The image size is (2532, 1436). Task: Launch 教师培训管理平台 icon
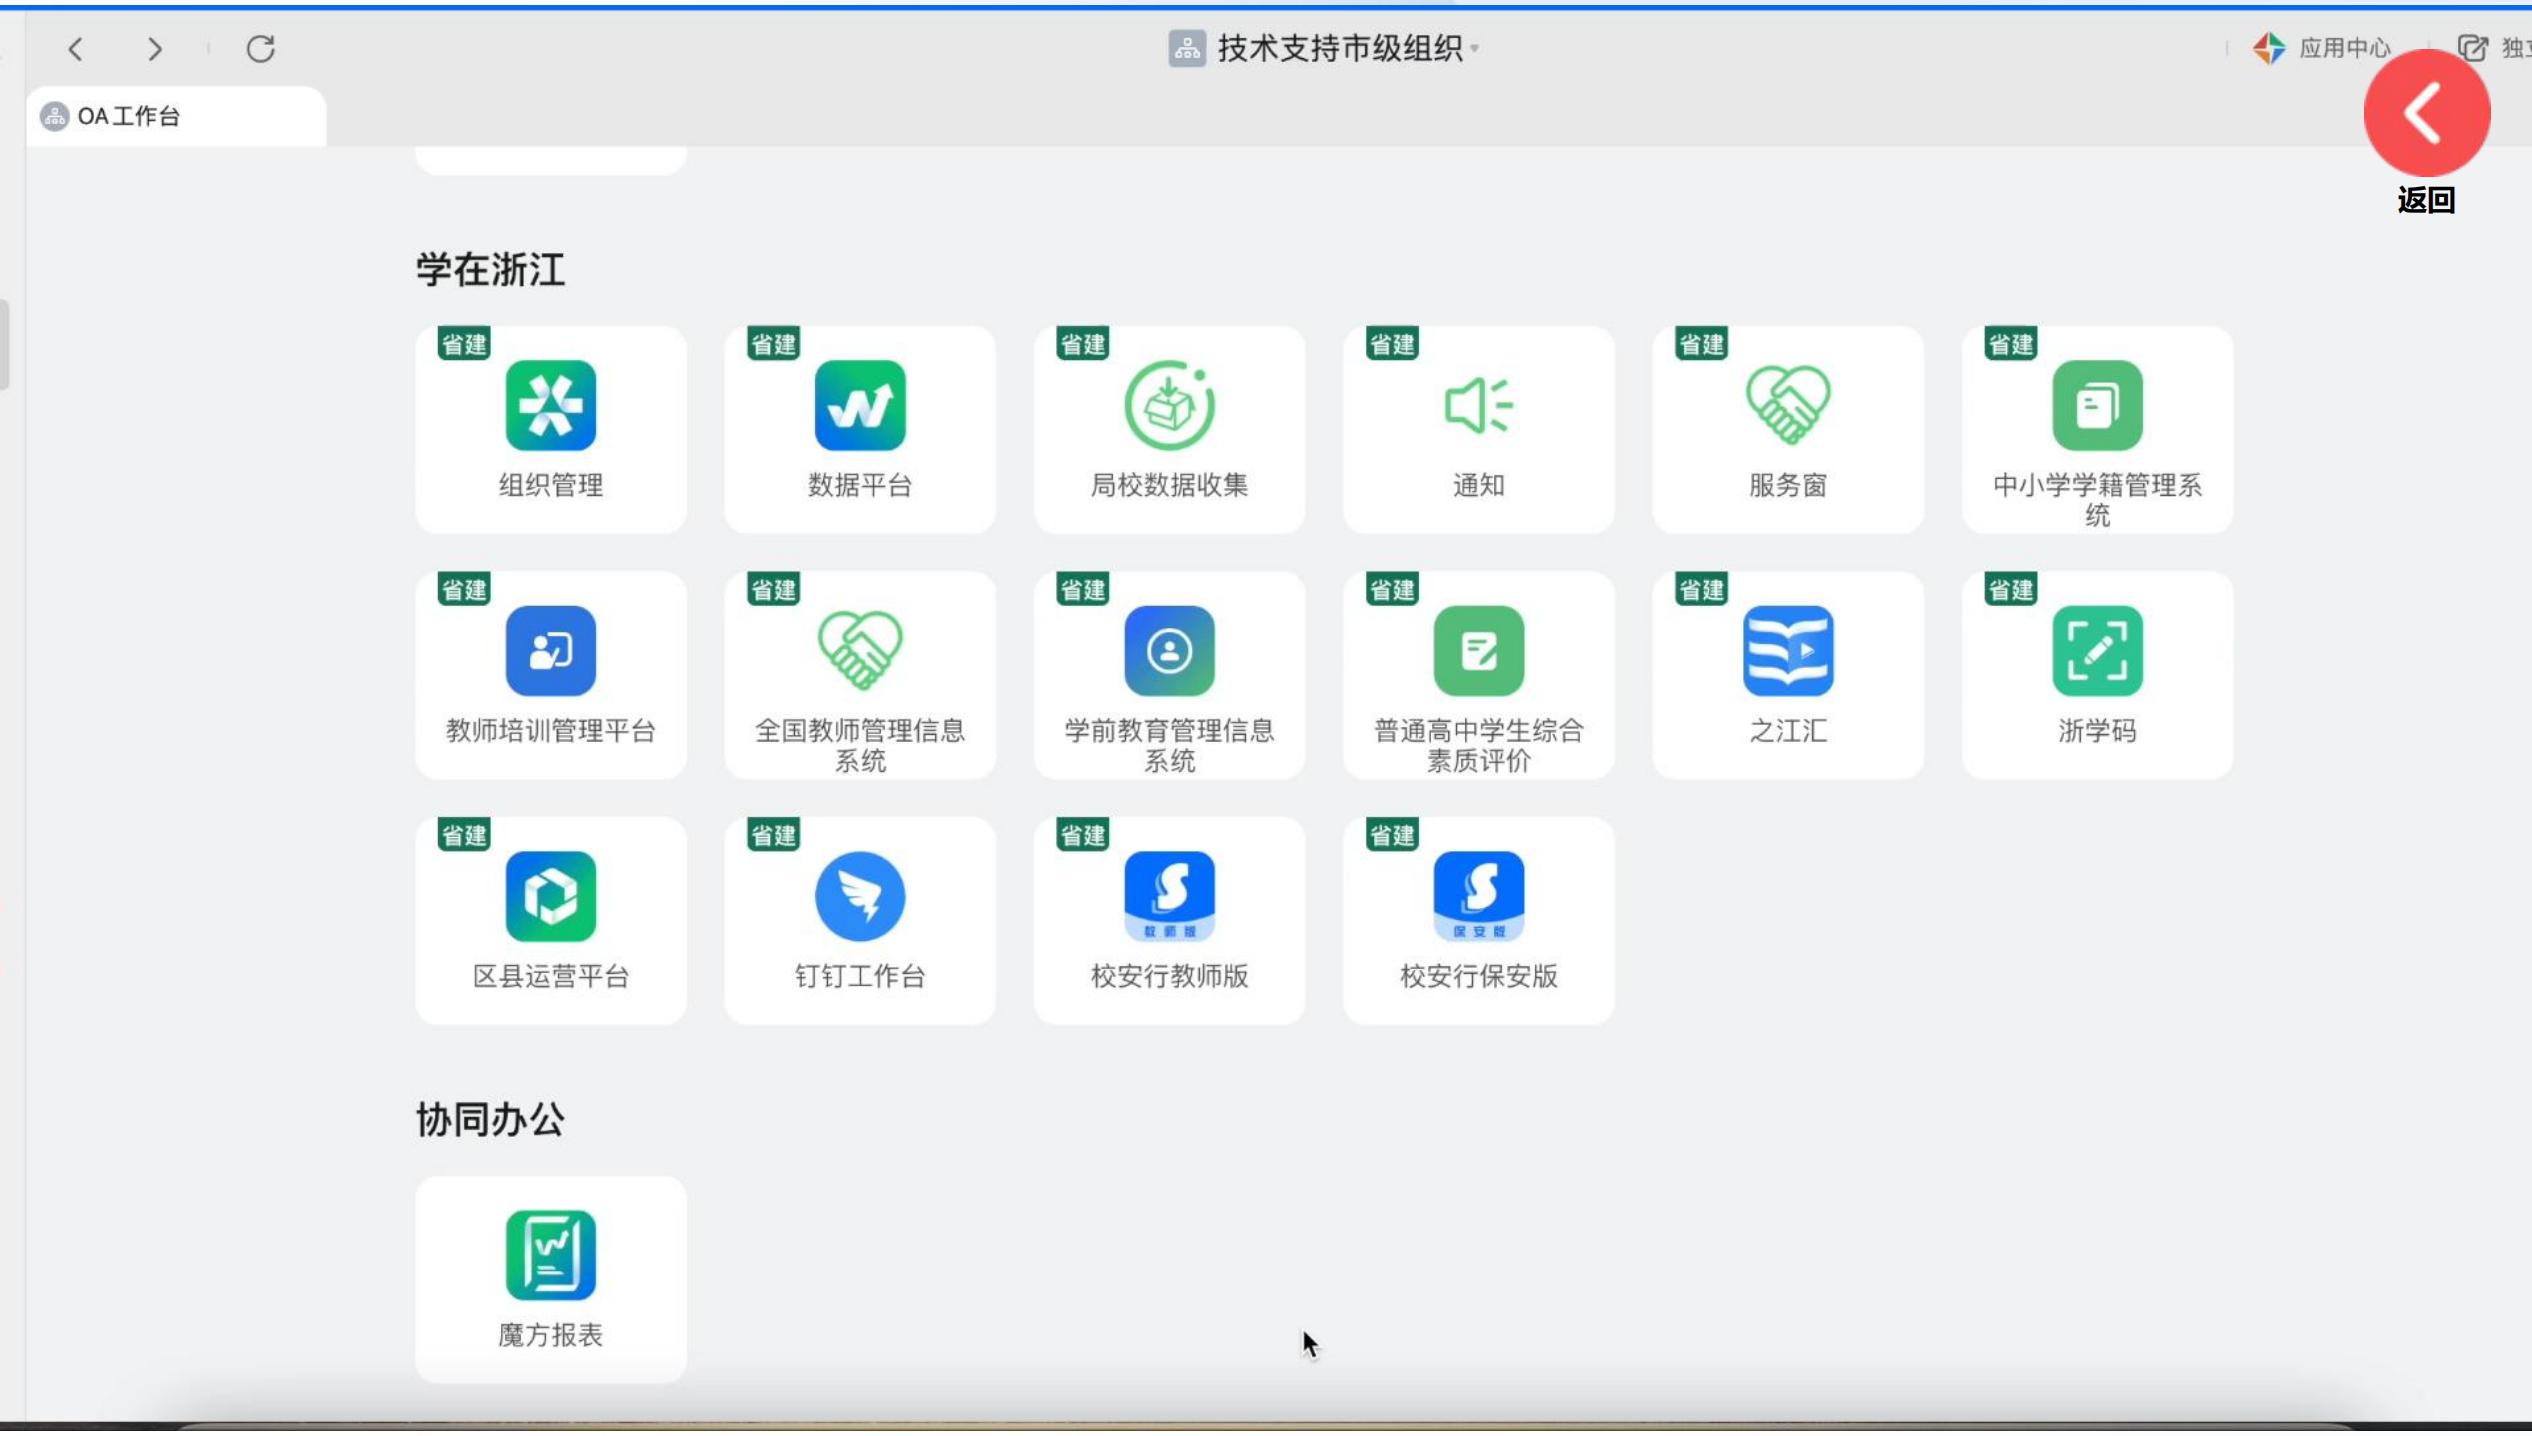pyautogui.click(x=550, y=651)
